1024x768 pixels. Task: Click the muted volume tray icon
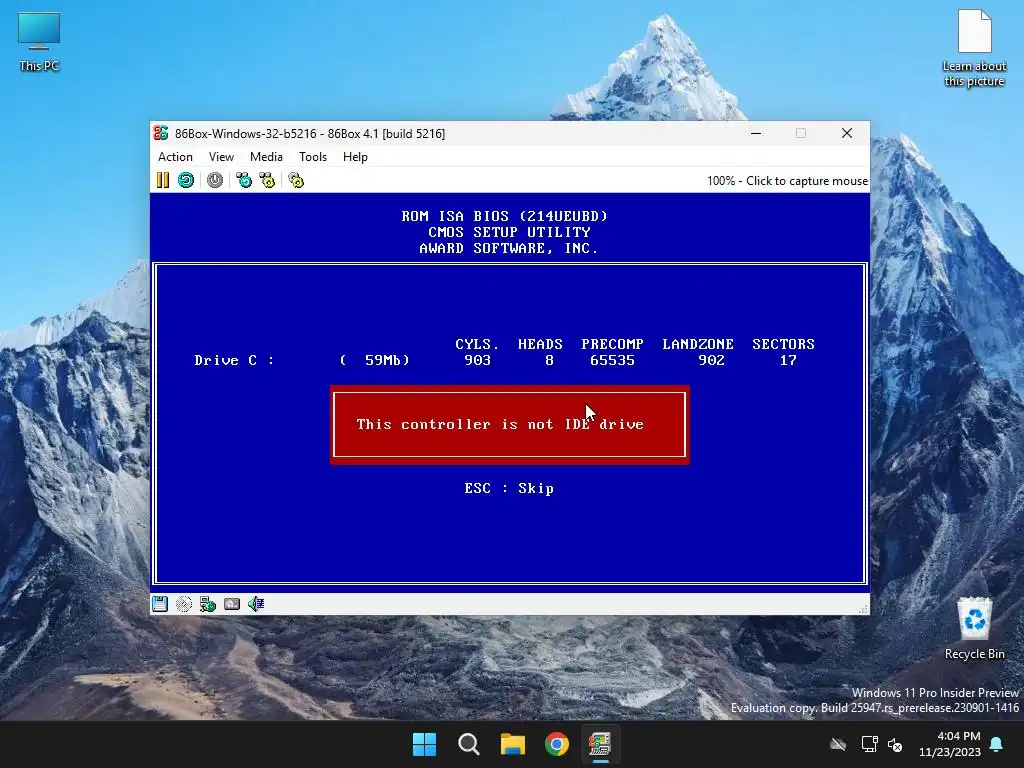coord(895,744)
